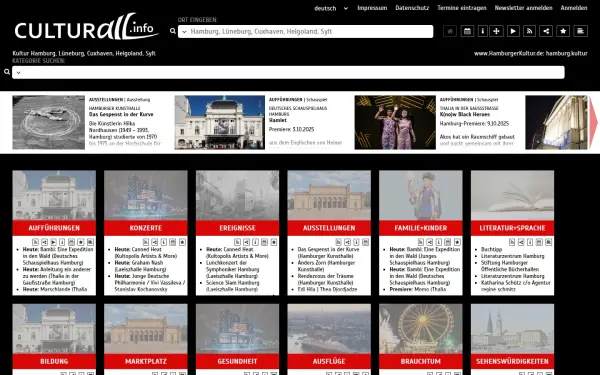Viewport: 600px width, 375px height.
Task: Click Black Heroes stage photo in carousel
Action: tap(395, 122)
